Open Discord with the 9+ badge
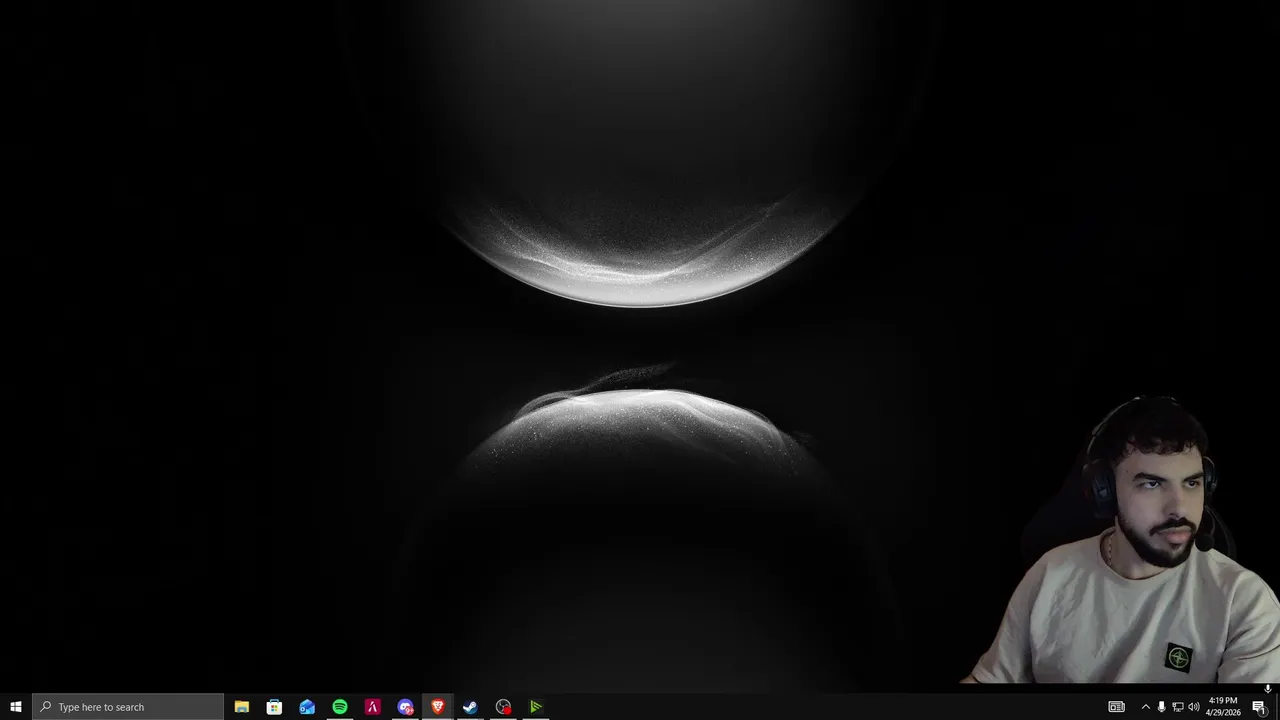 405,707
